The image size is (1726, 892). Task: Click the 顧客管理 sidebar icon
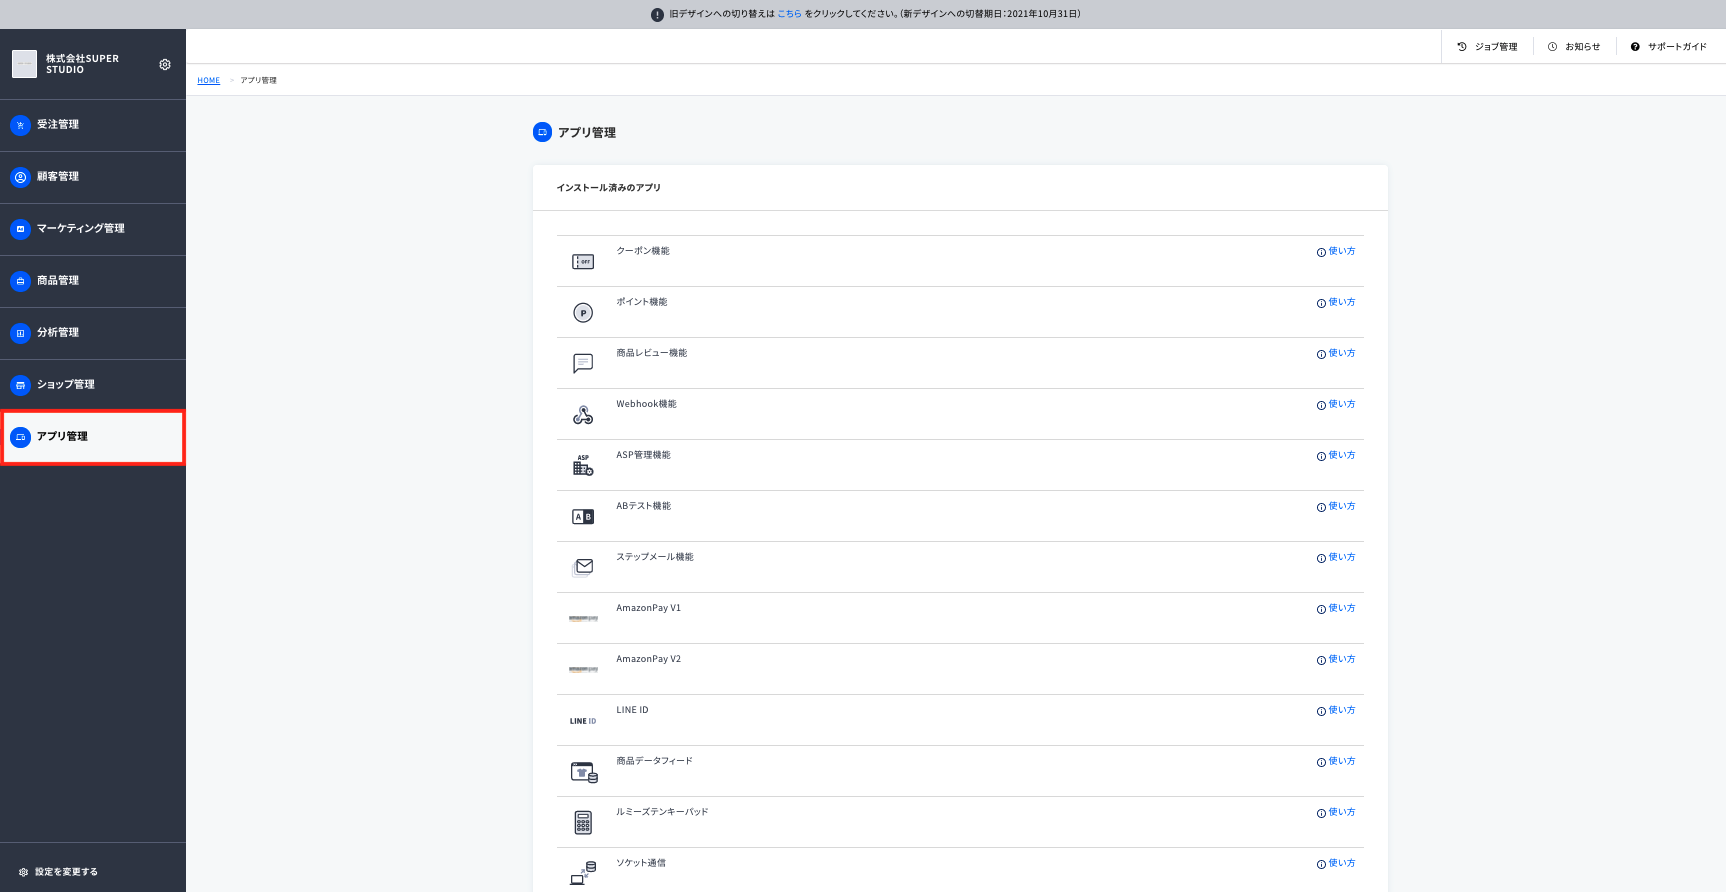(x=20, y=177)
